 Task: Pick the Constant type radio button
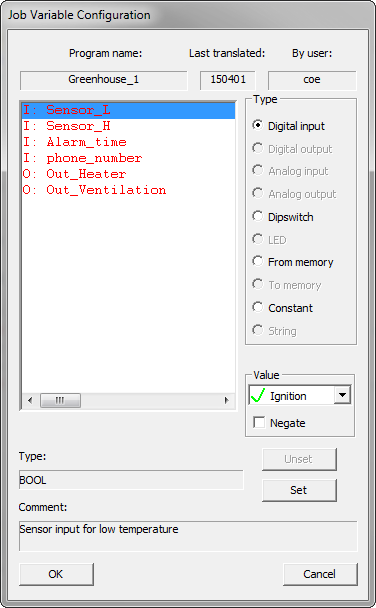257,307
